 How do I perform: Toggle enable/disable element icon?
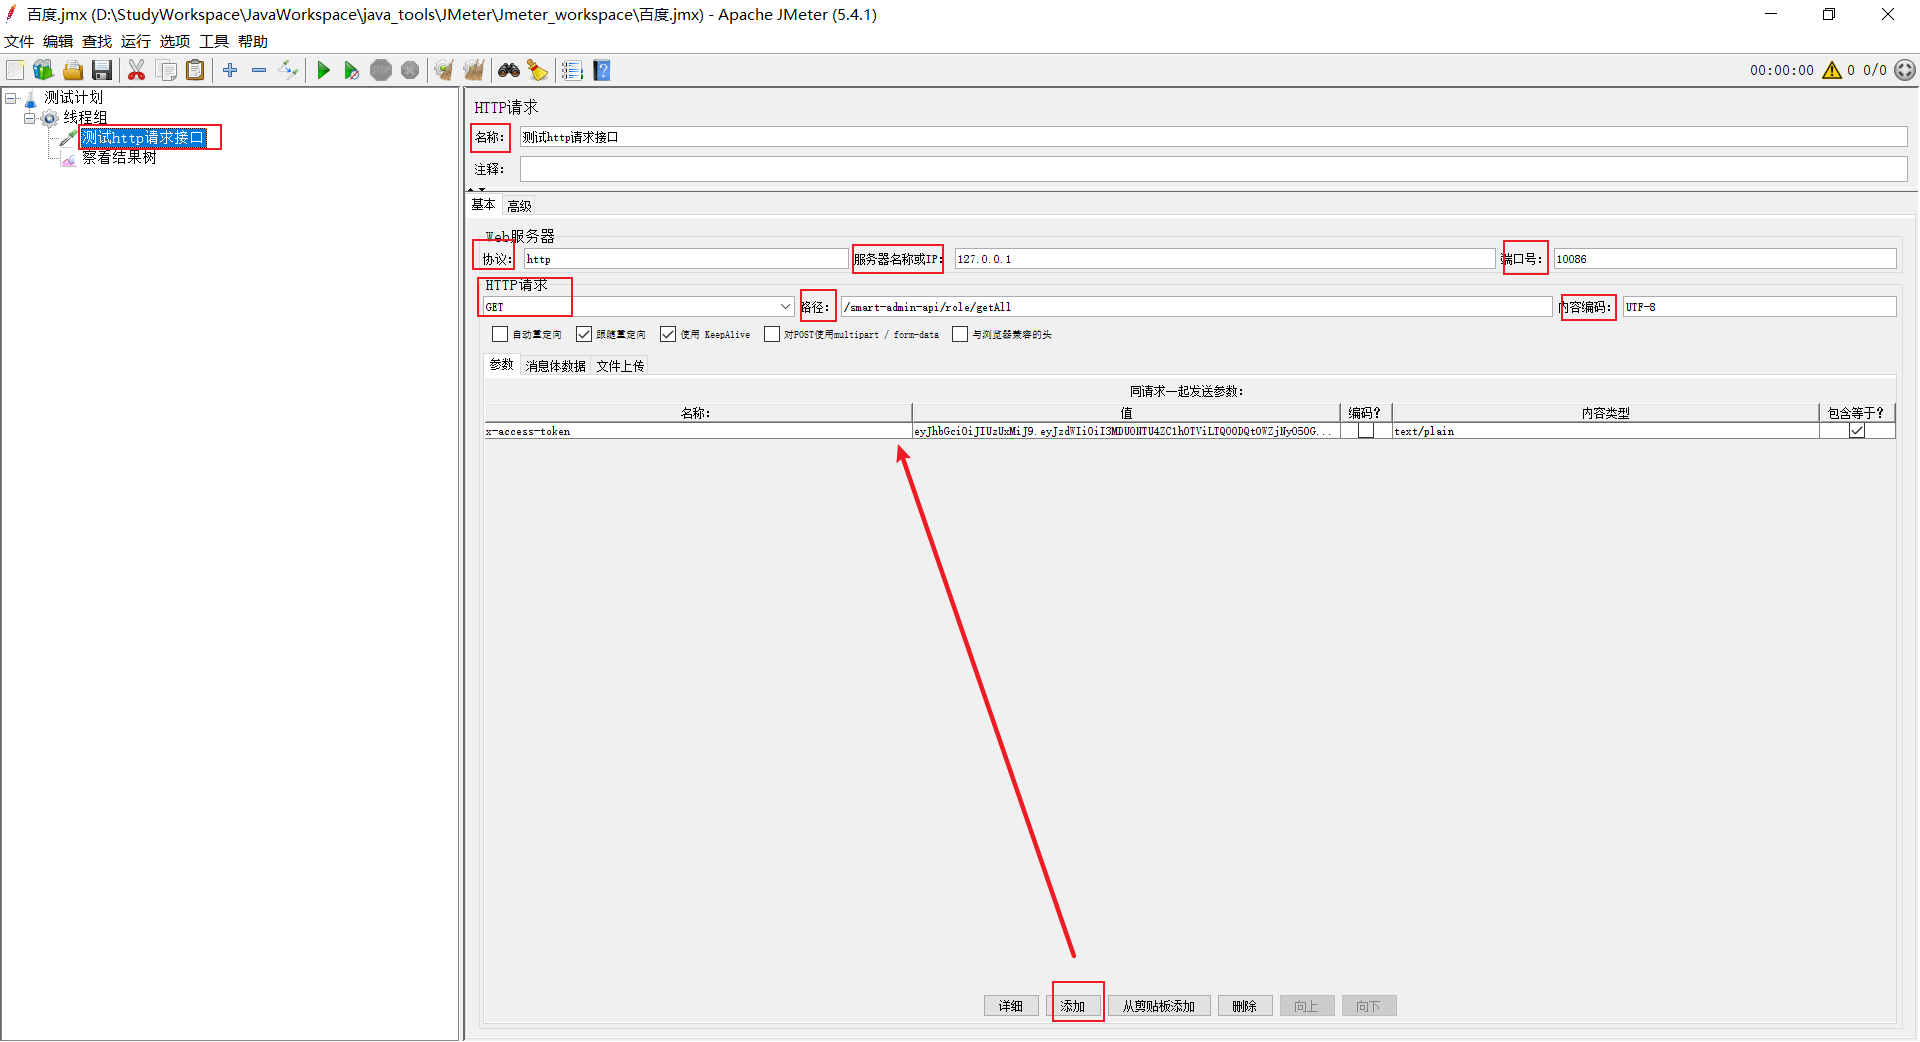[x=288, y=70]
